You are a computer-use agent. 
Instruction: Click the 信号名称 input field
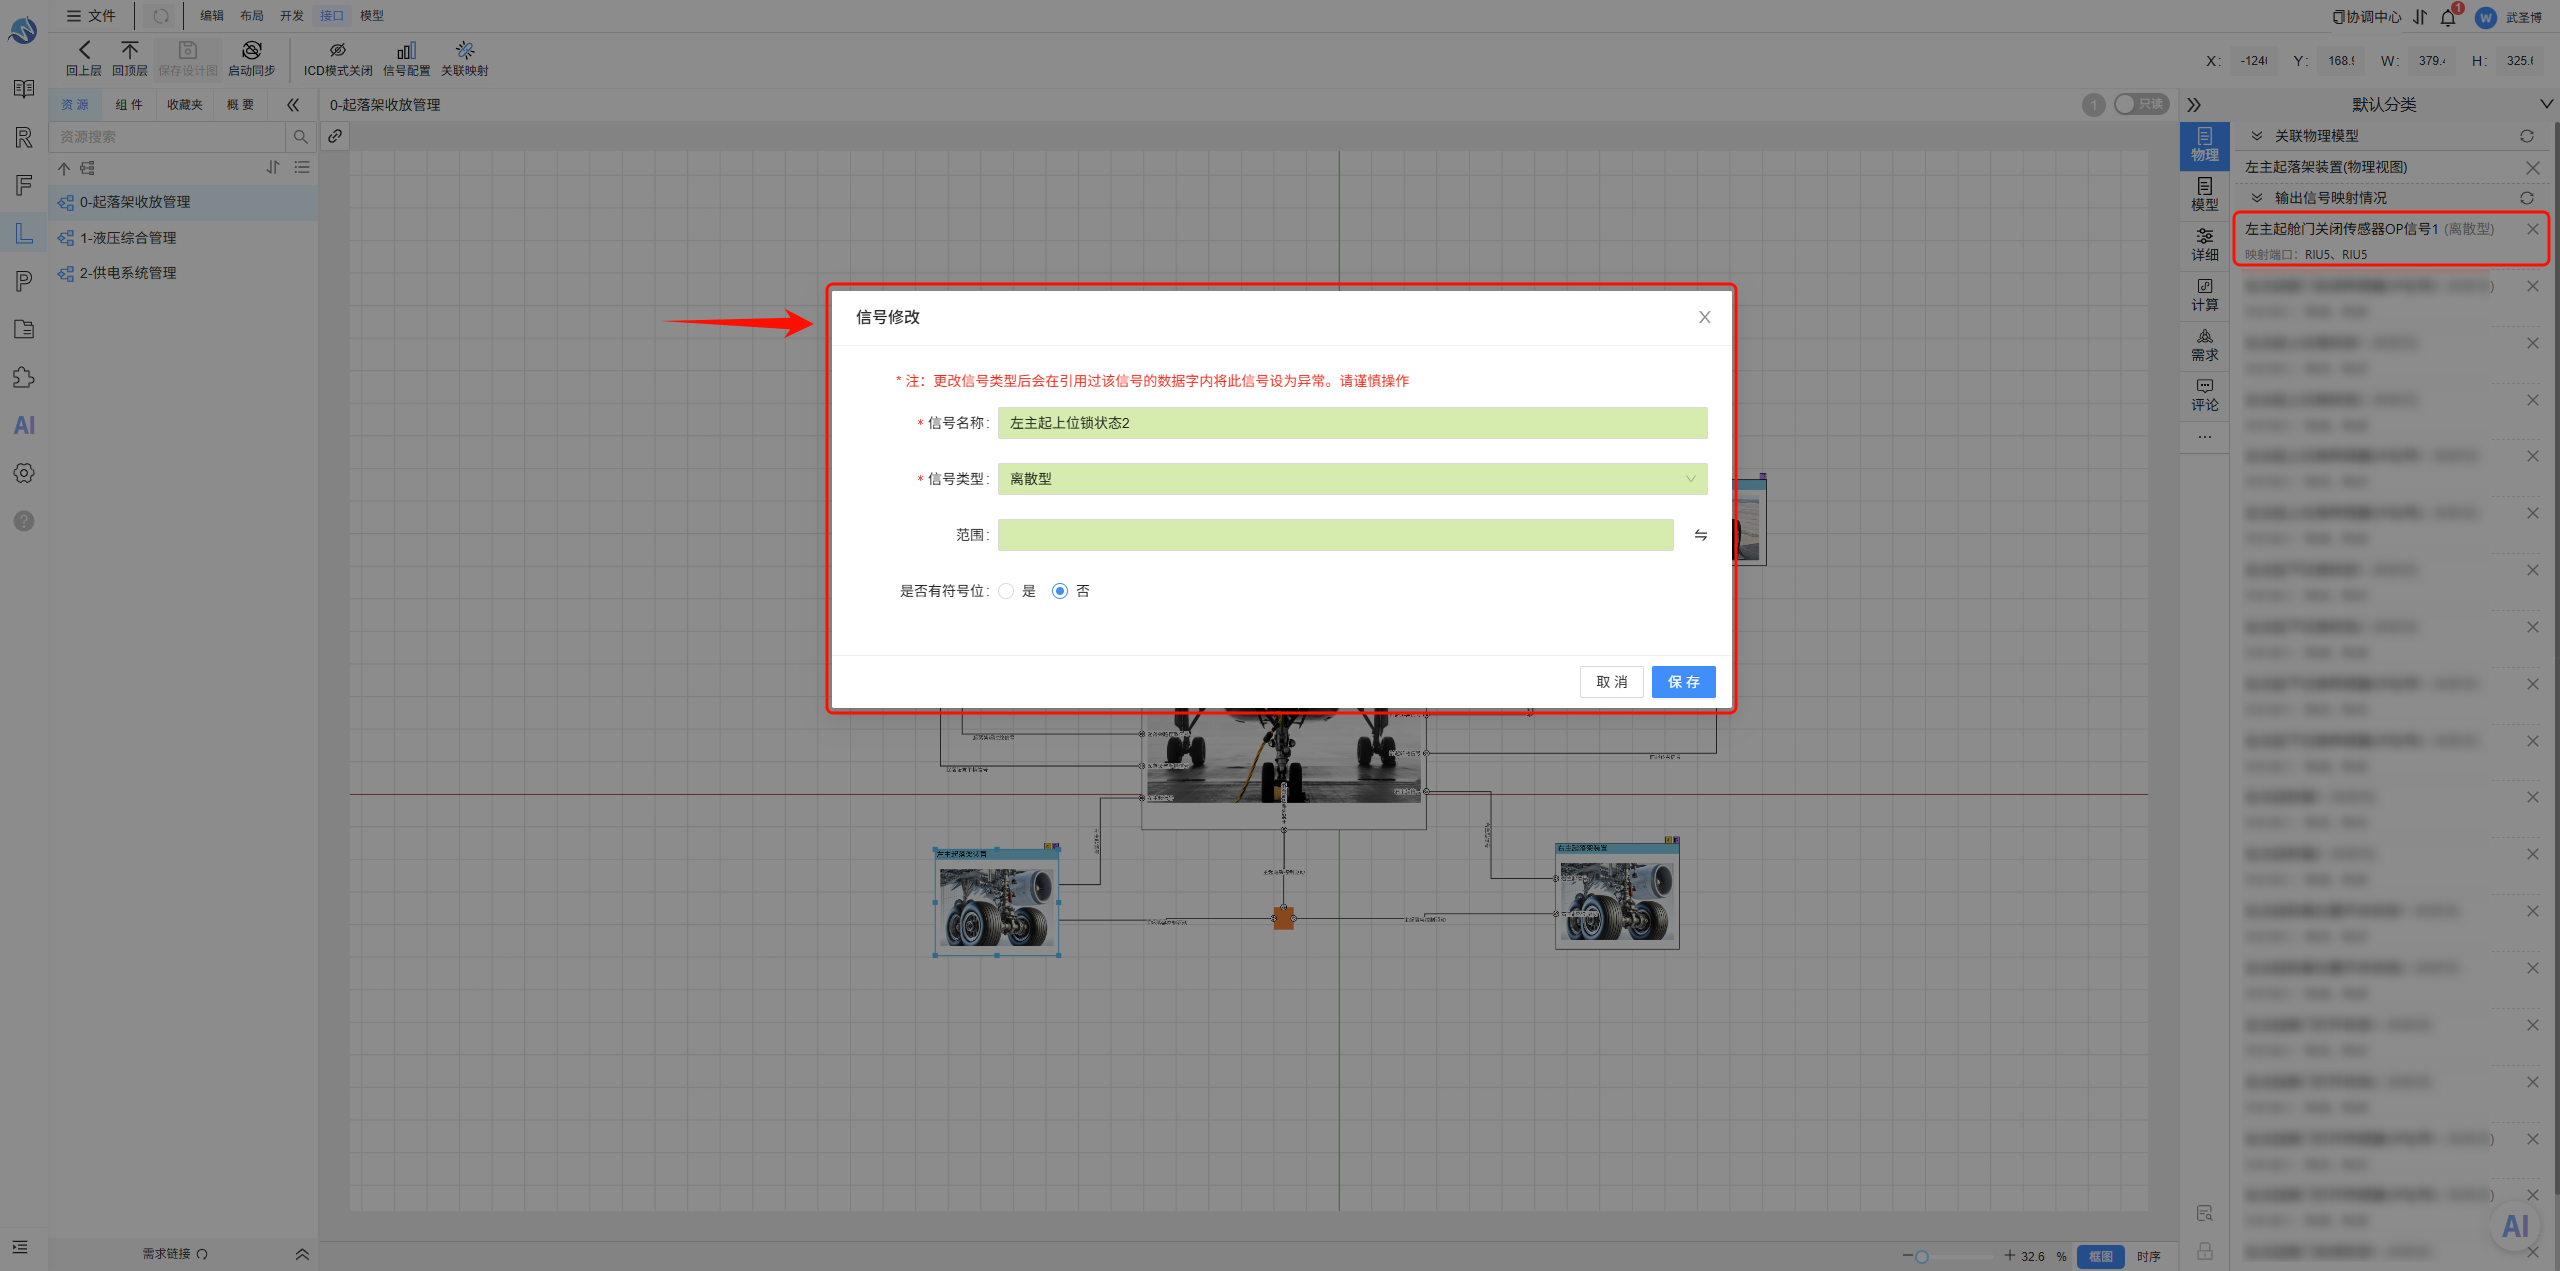[x=1352, y=423]
